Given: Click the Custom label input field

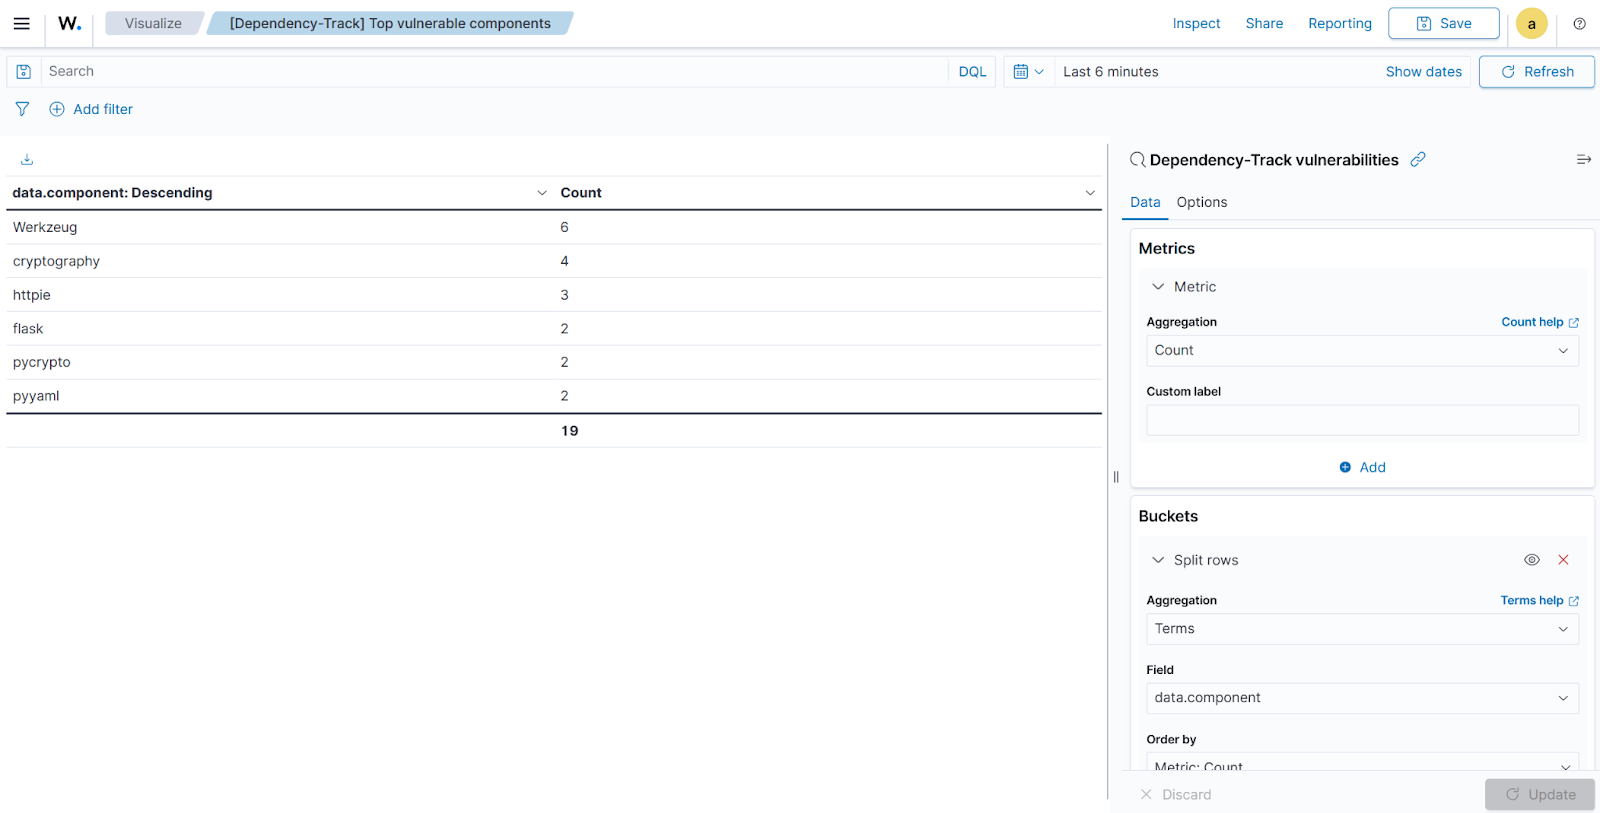Looking at the screenshot, I should point(1362,420).
